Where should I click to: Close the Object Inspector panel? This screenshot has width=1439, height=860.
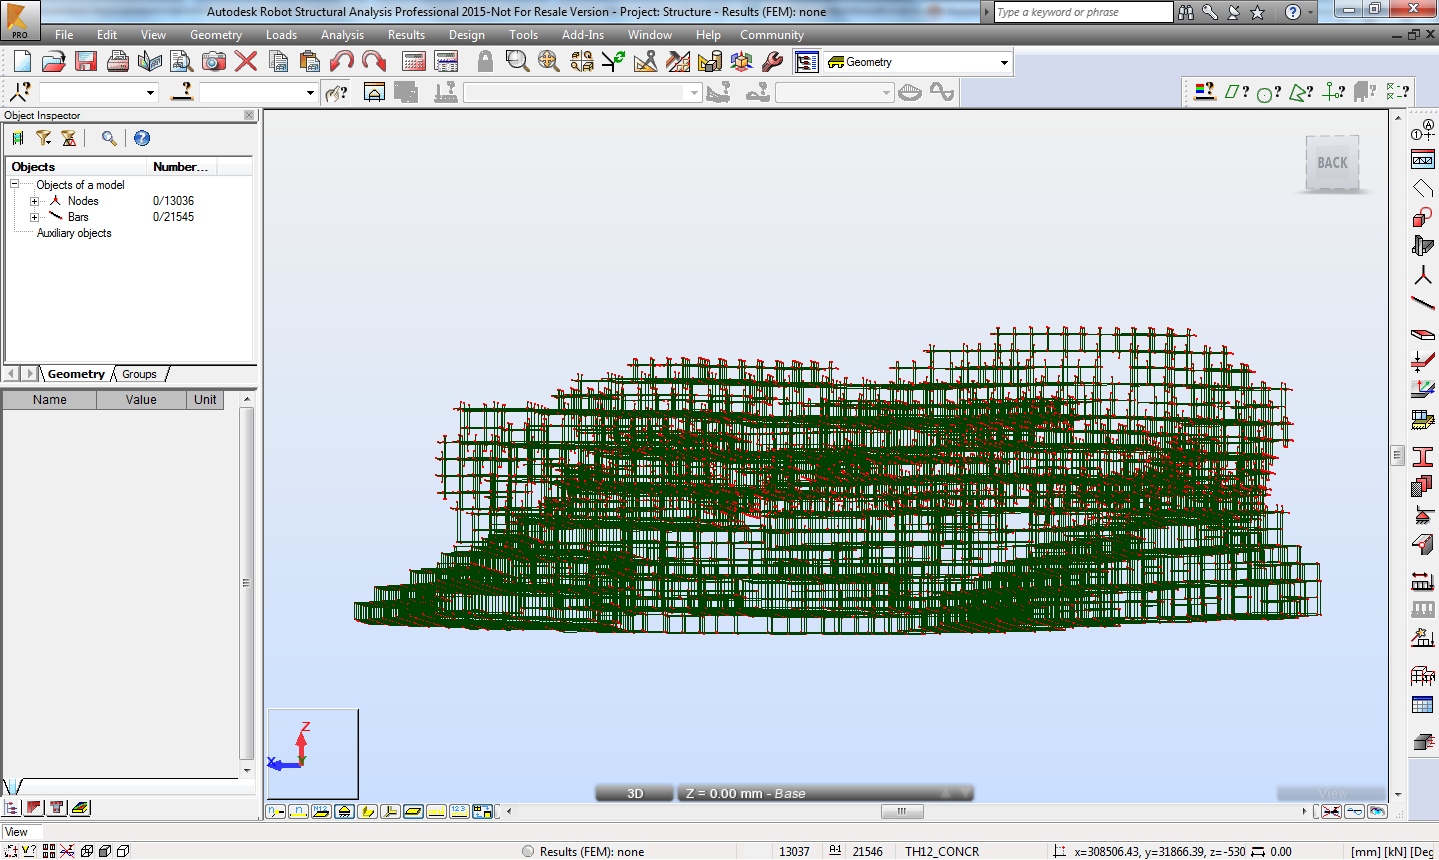(x=249, y=115)
